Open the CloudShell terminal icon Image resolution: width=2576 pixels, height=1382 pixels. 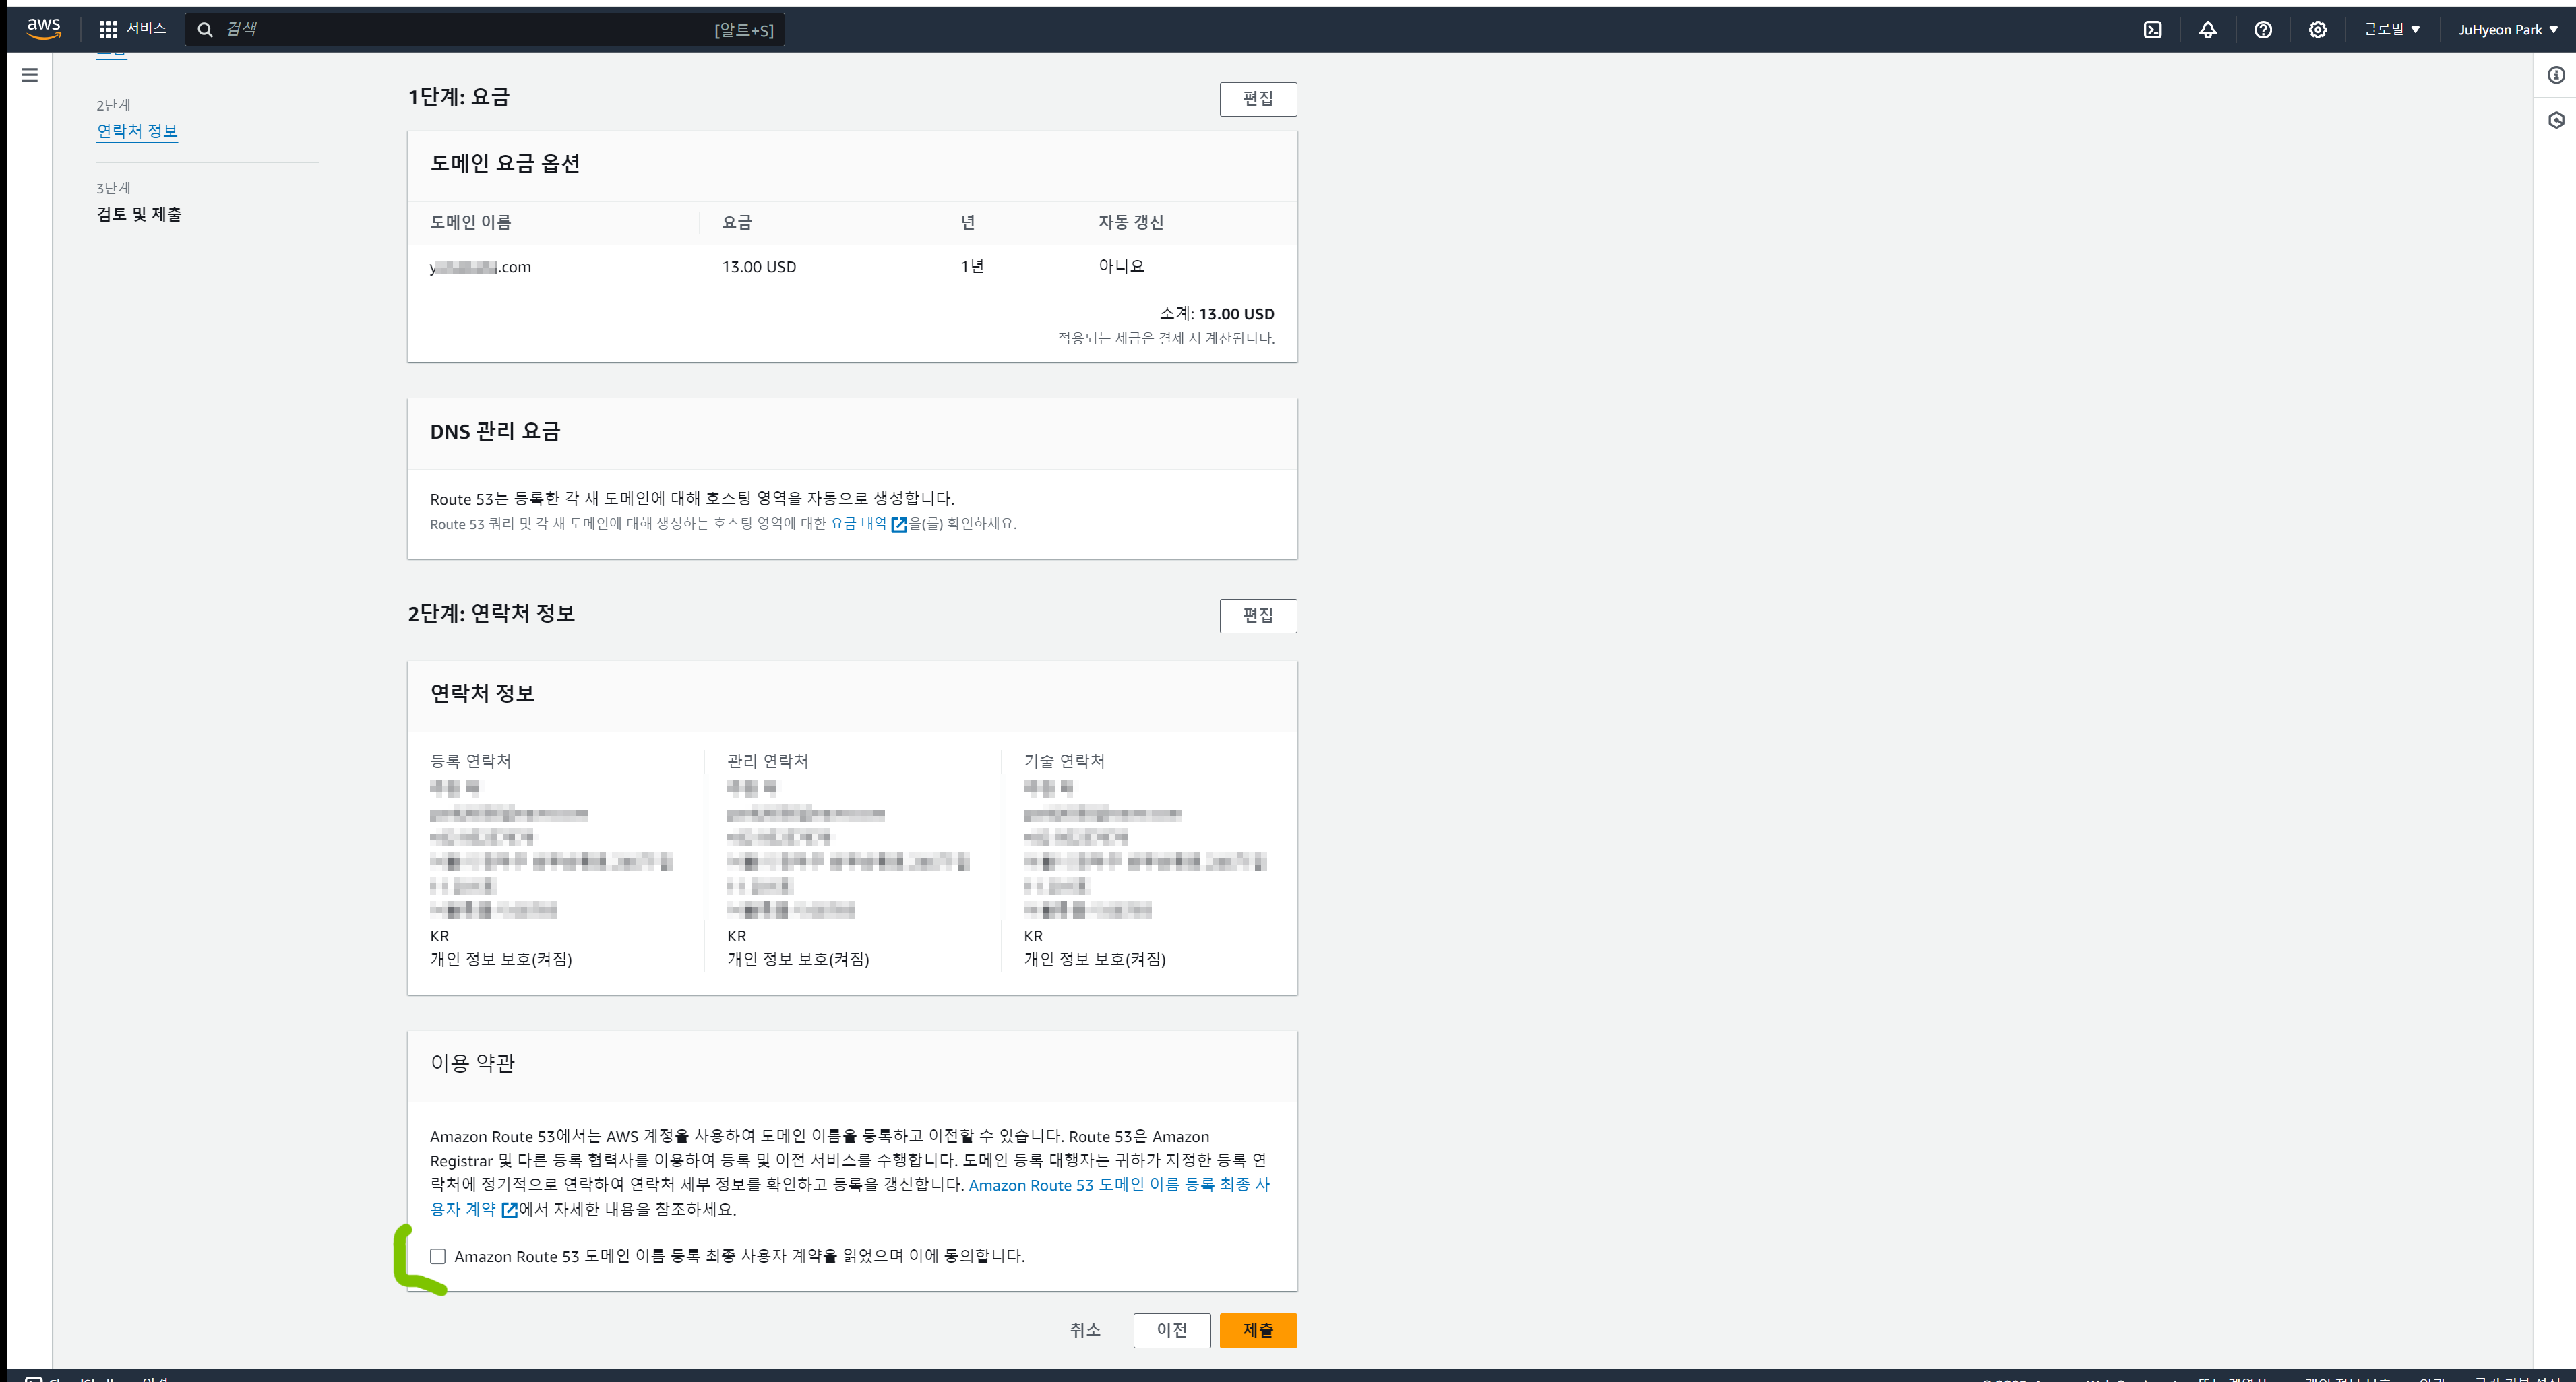click(x=2152, y=30)
